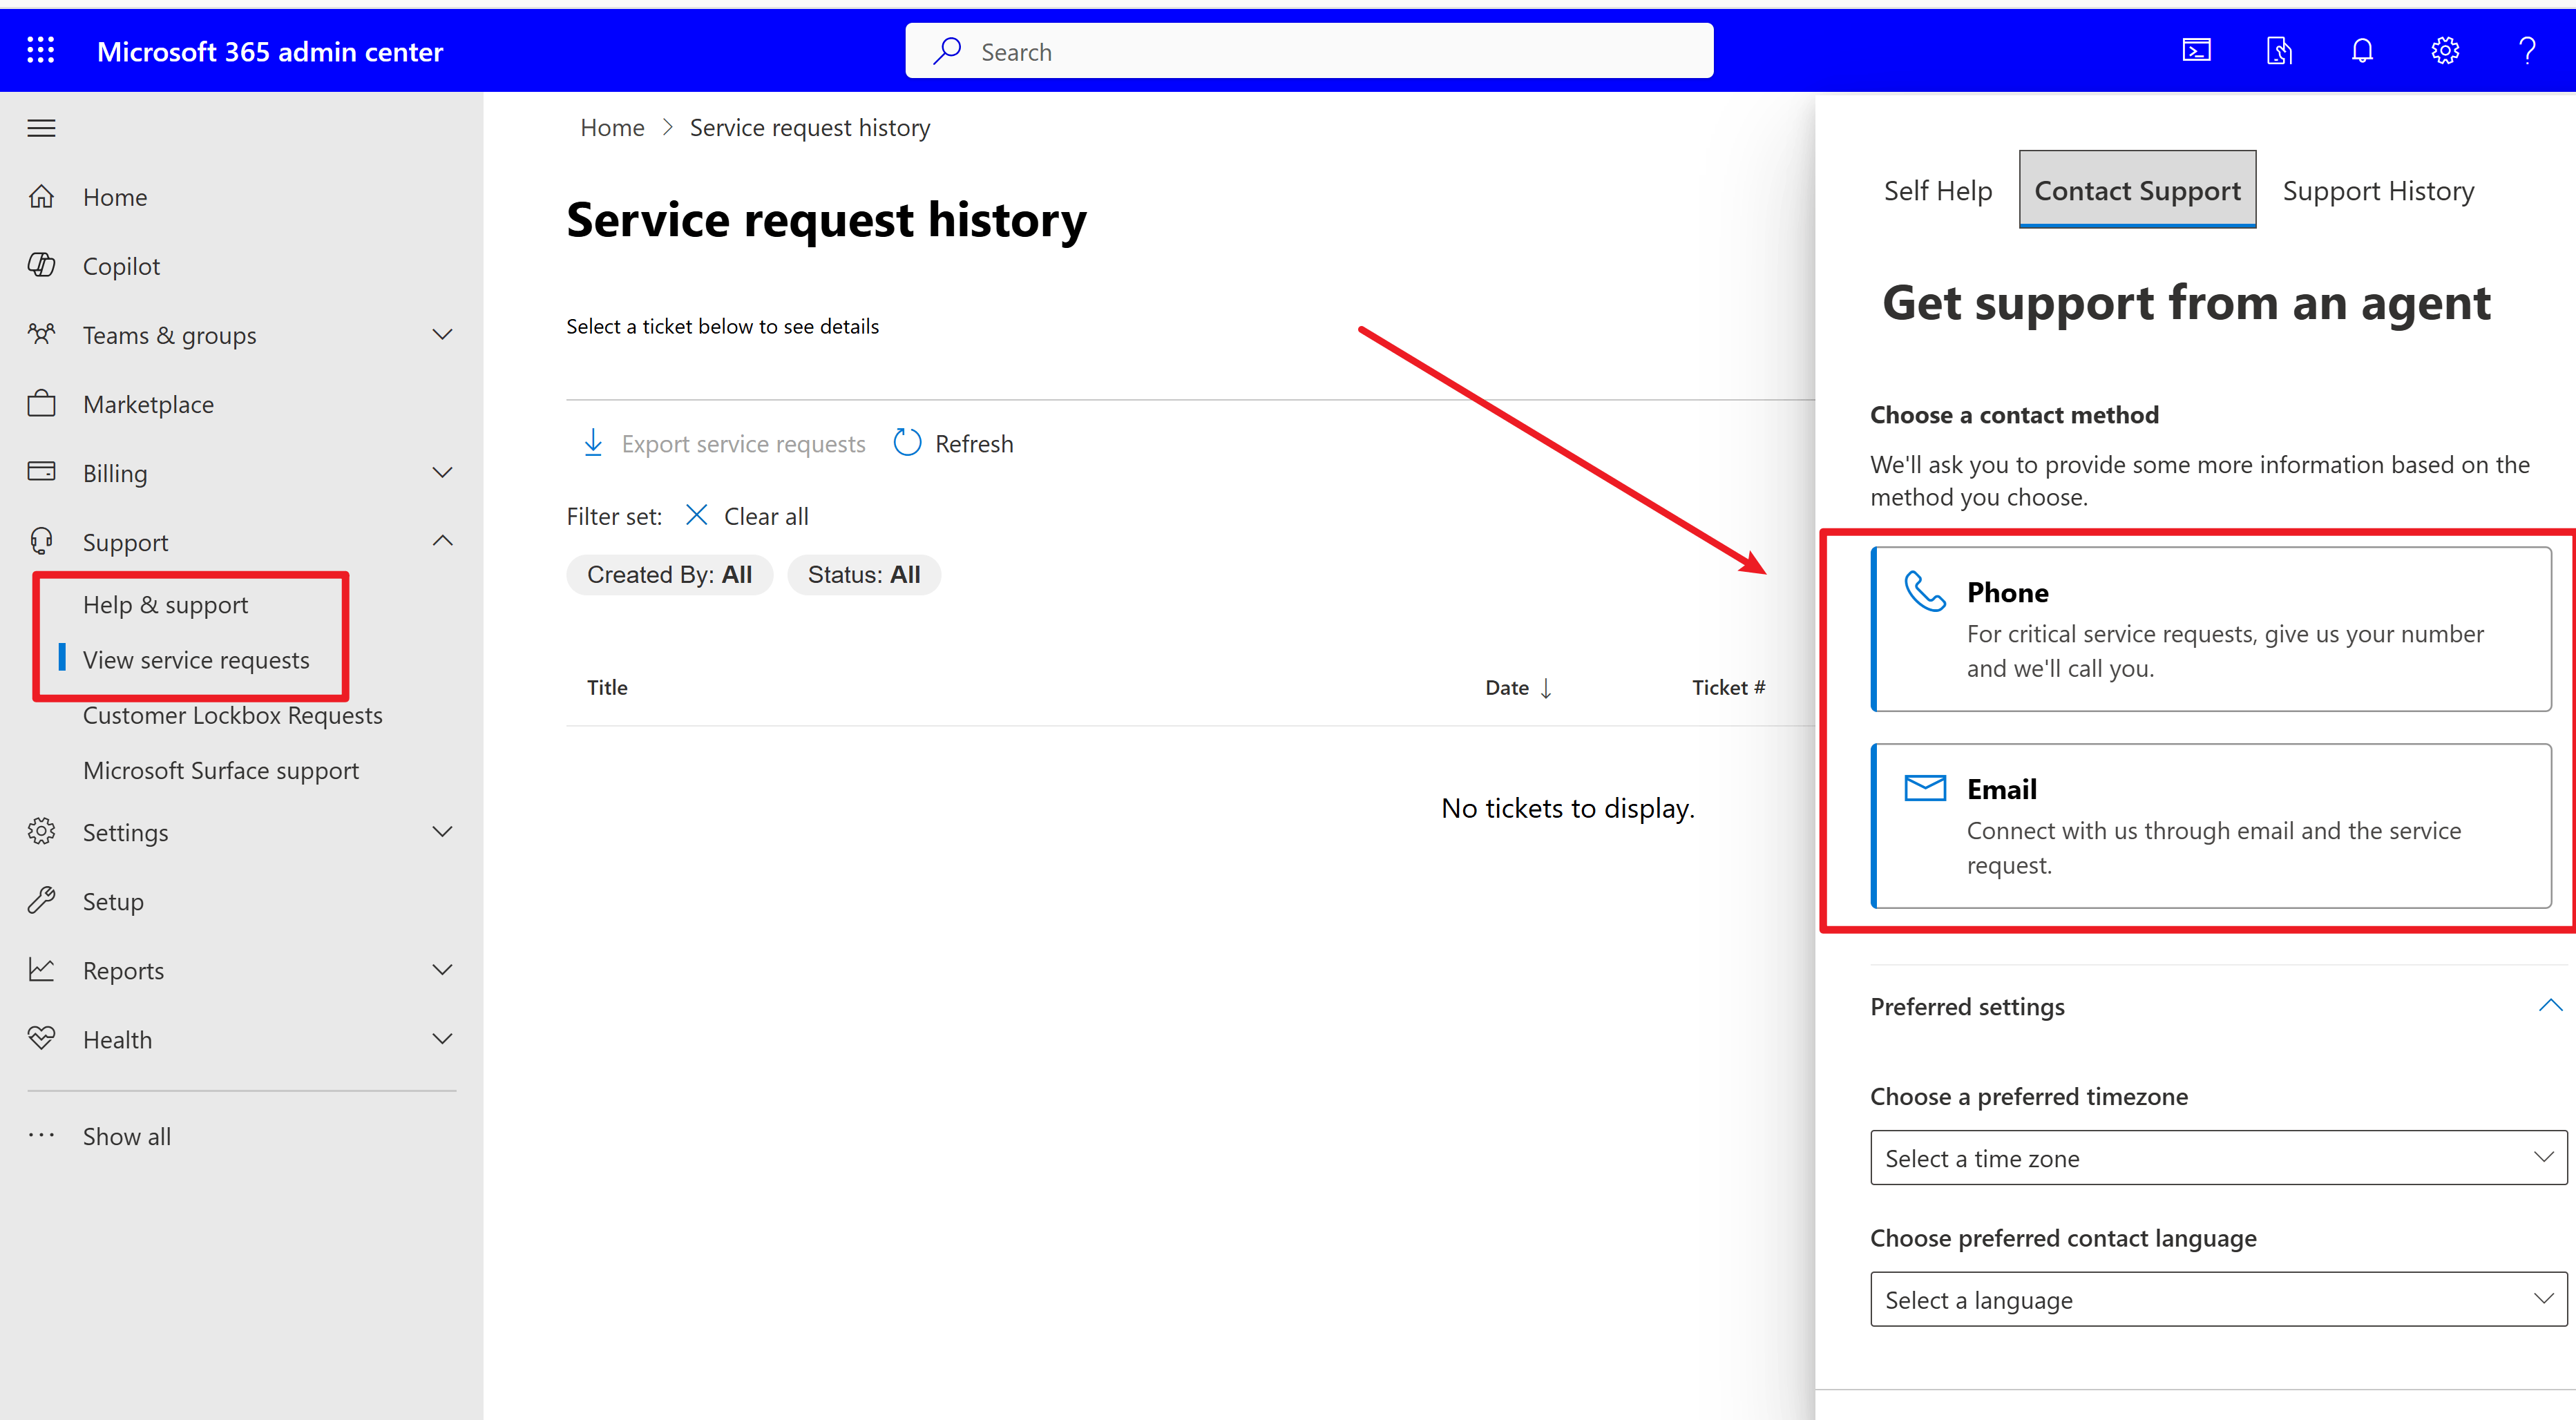The width and height of the screenshot is (2576, 1420).
Task: Open Microsoft Surface support
Action: click(220, 770)
